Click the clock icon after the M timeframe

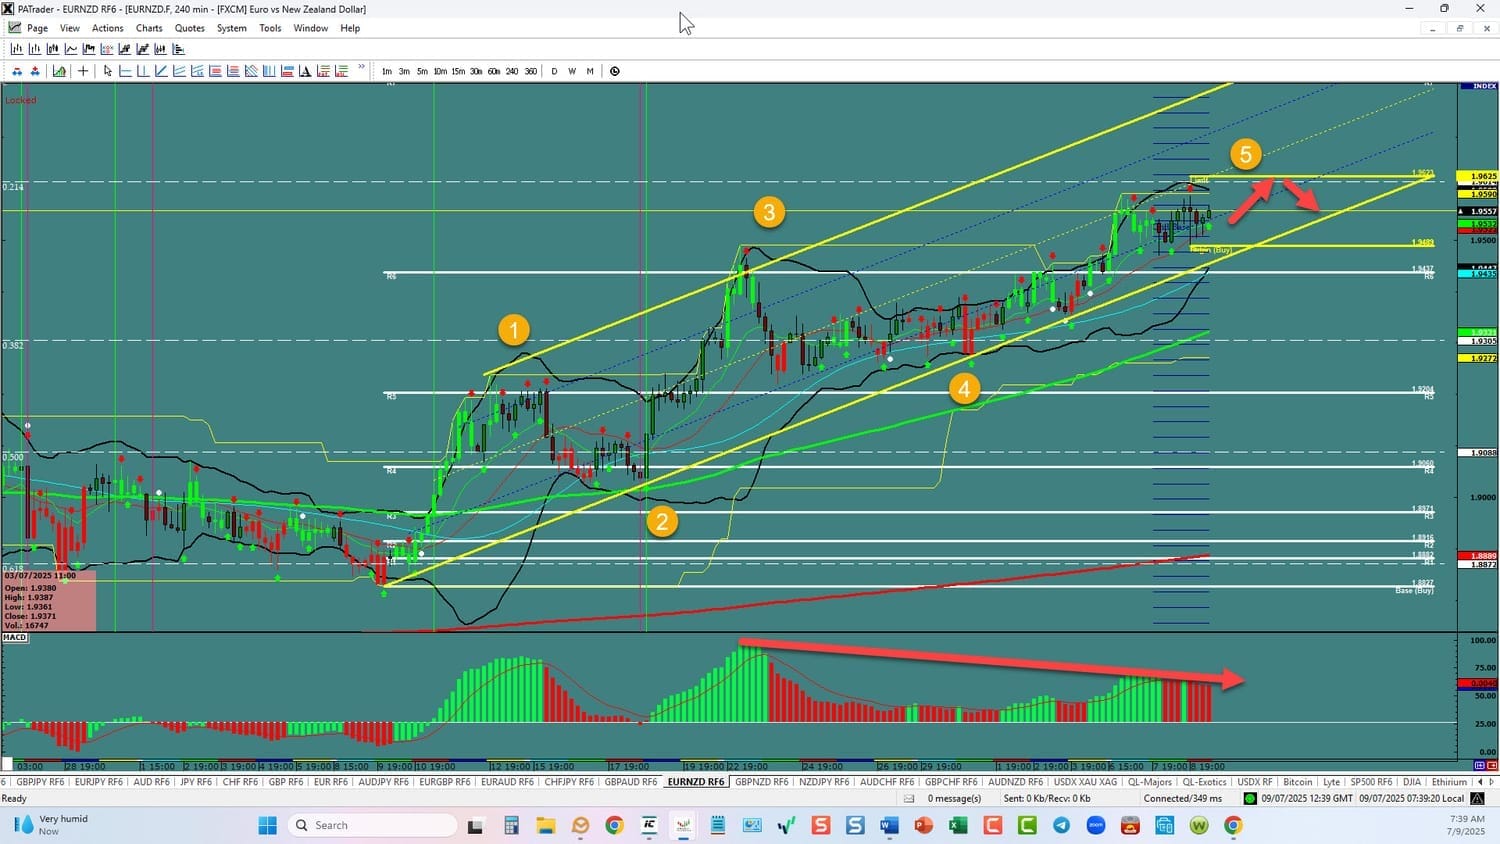tap(615, 71)
